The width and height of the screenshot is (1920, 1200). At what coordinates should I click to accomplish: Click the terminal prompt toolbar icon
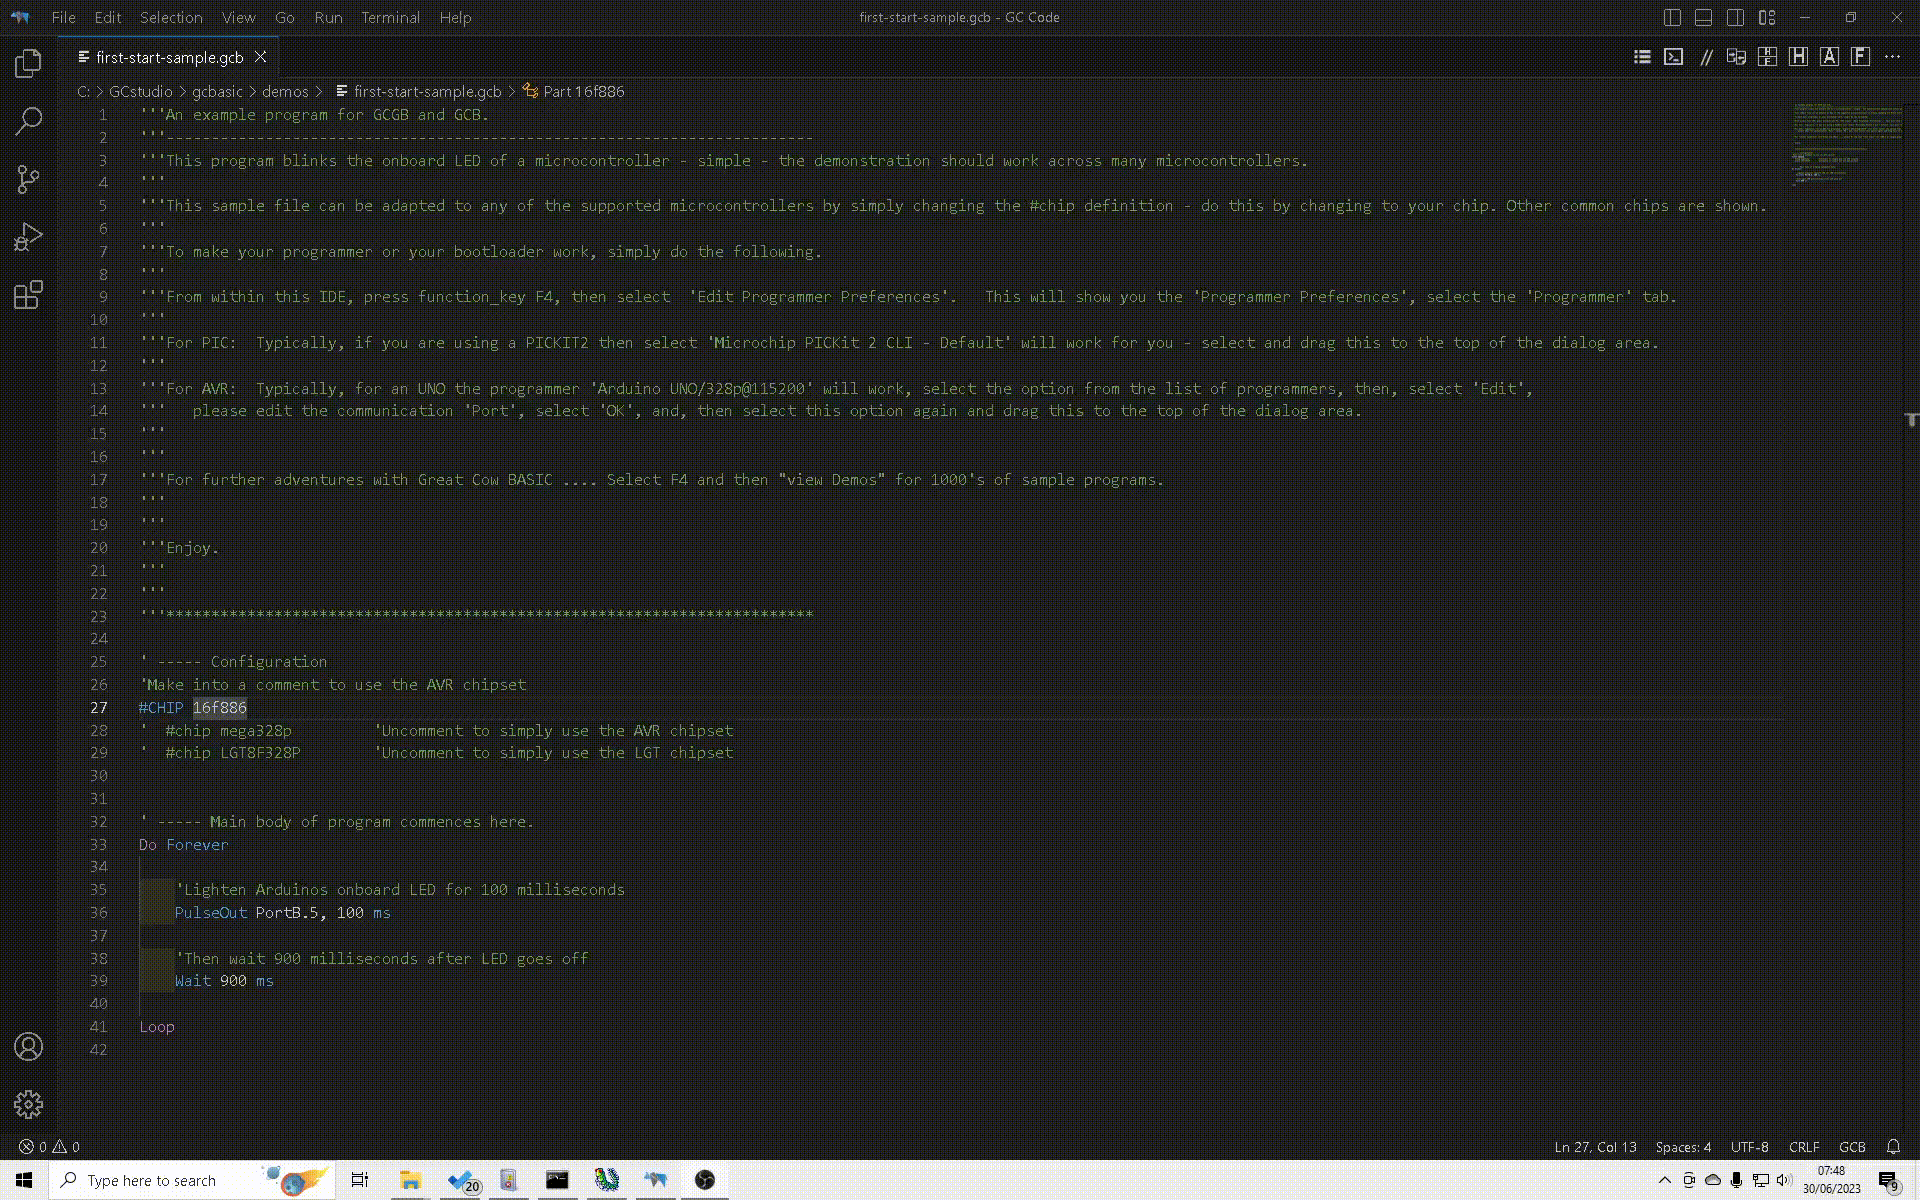point(1673,57)
